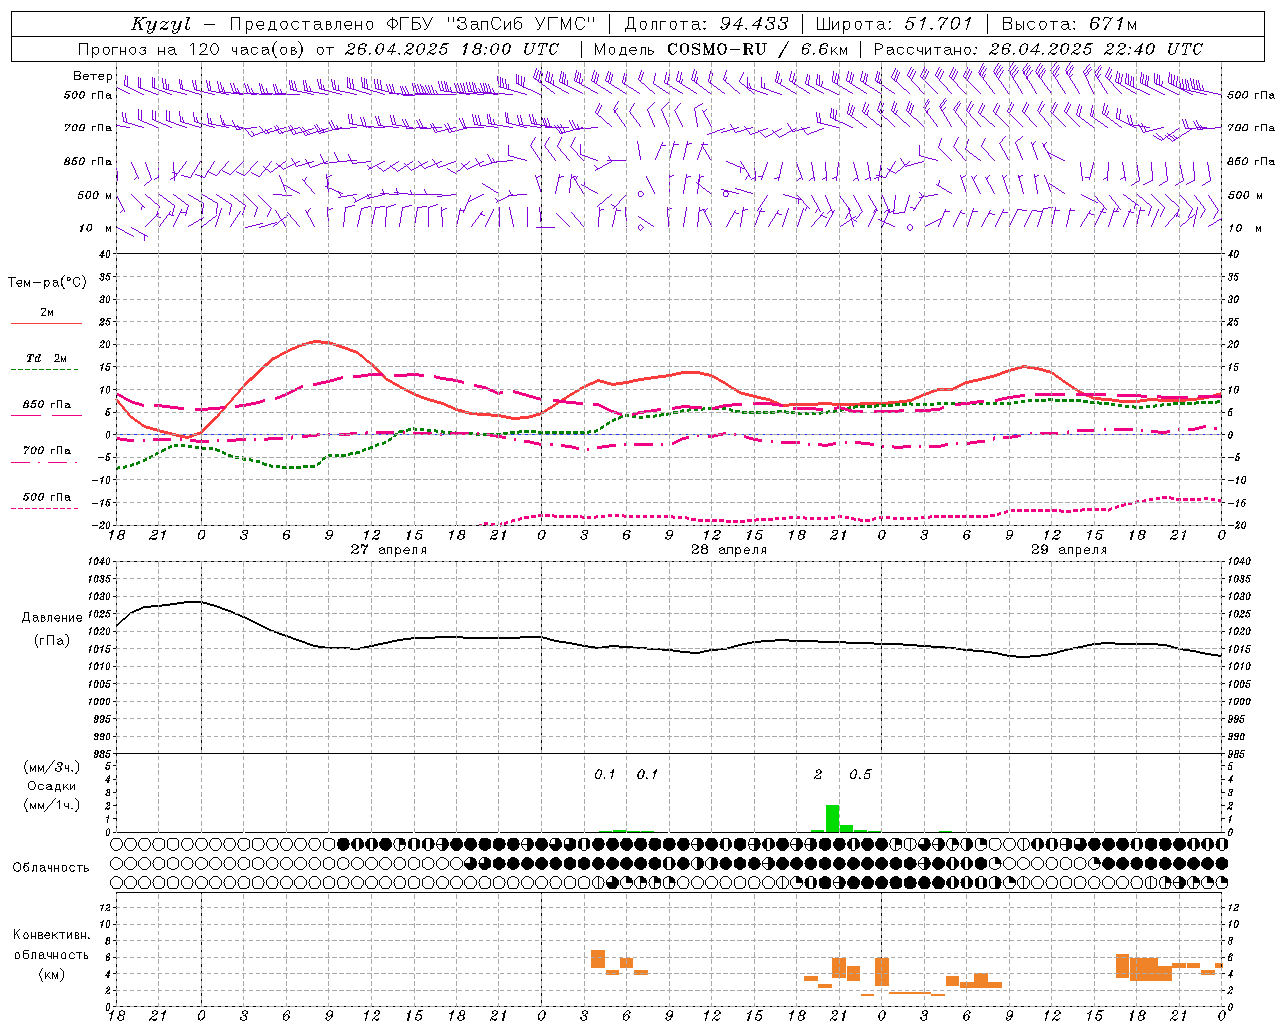Click the "29 апреля" date label
The width and height of the screenshot is (1280, 1024).
(x=1069, y=549)
